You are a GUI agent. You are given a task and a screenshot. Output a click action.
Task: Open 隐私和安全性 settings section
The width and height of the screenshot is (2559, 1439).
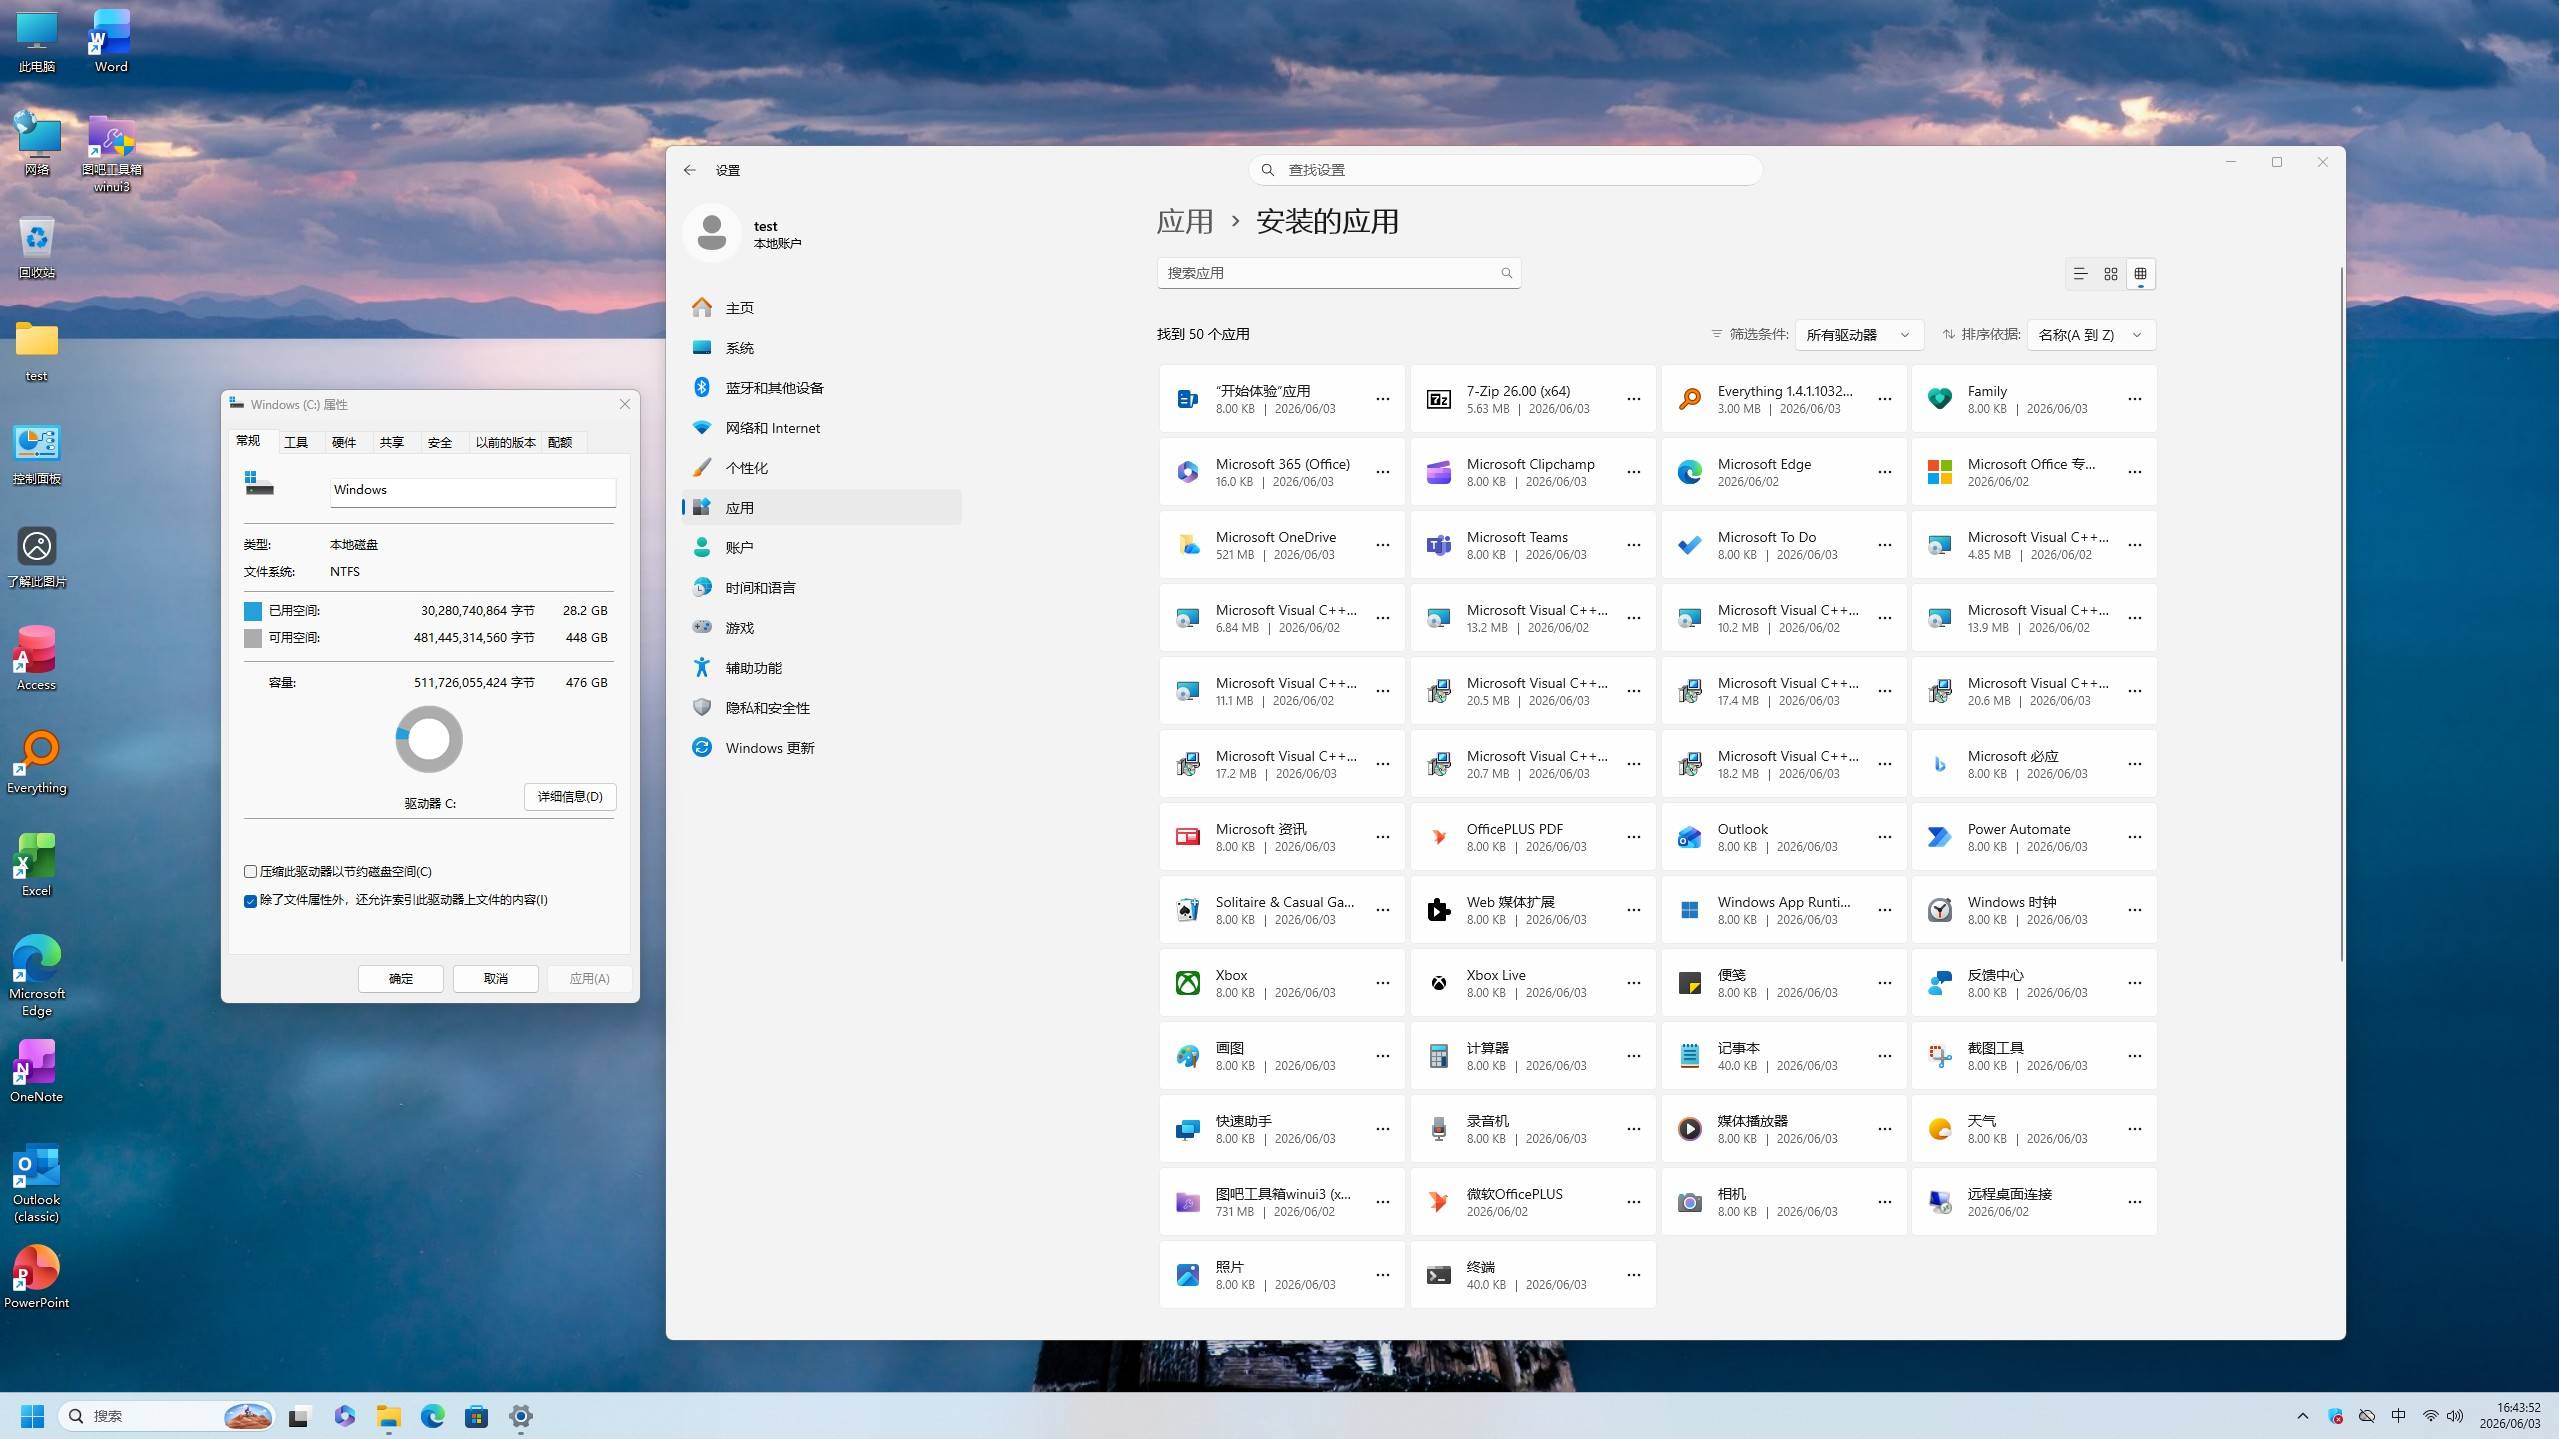822,708
